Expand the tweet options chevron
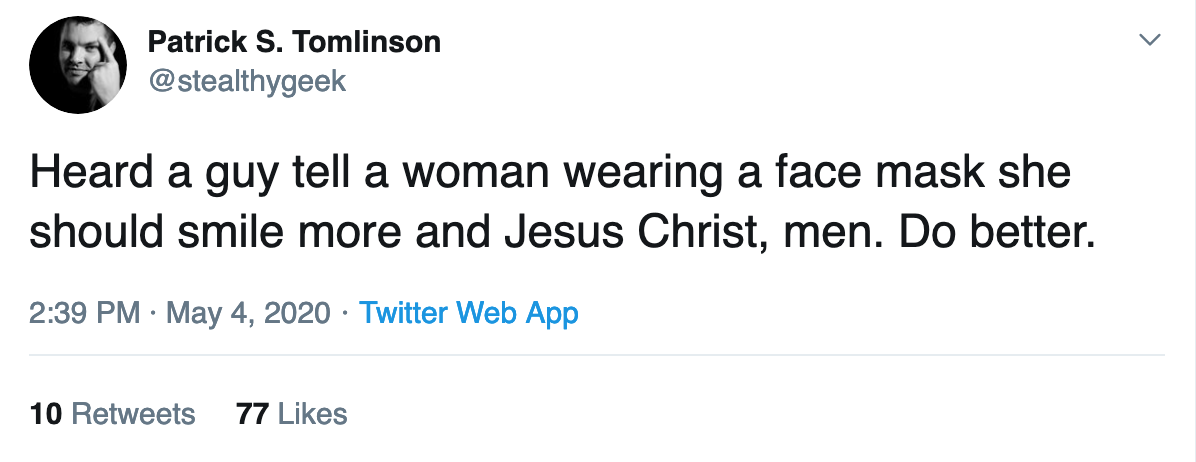1196x462 pixels. point(1151,40)
